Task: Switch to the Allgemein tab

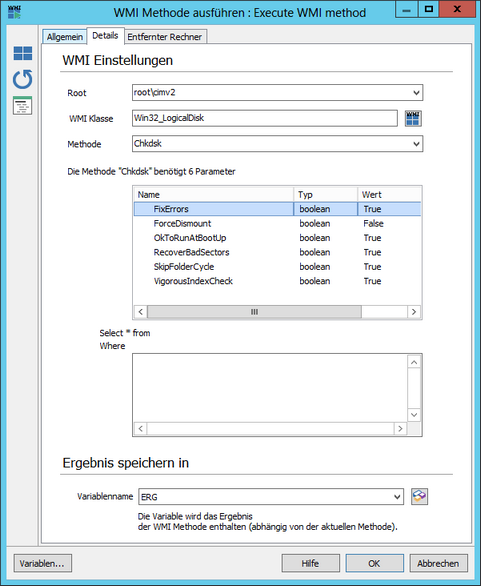Action: [65, 37]
